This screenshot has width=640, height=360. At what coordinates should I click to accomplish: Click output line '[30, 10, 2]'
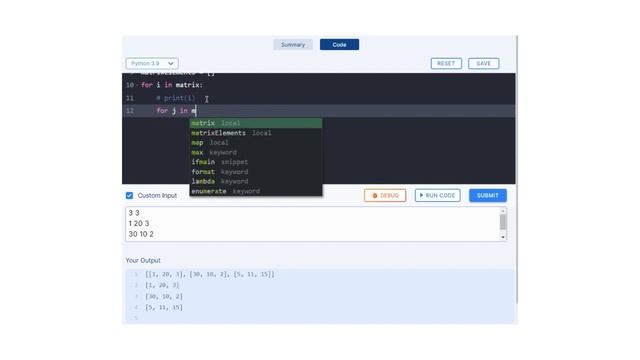(x=164, y=296)
